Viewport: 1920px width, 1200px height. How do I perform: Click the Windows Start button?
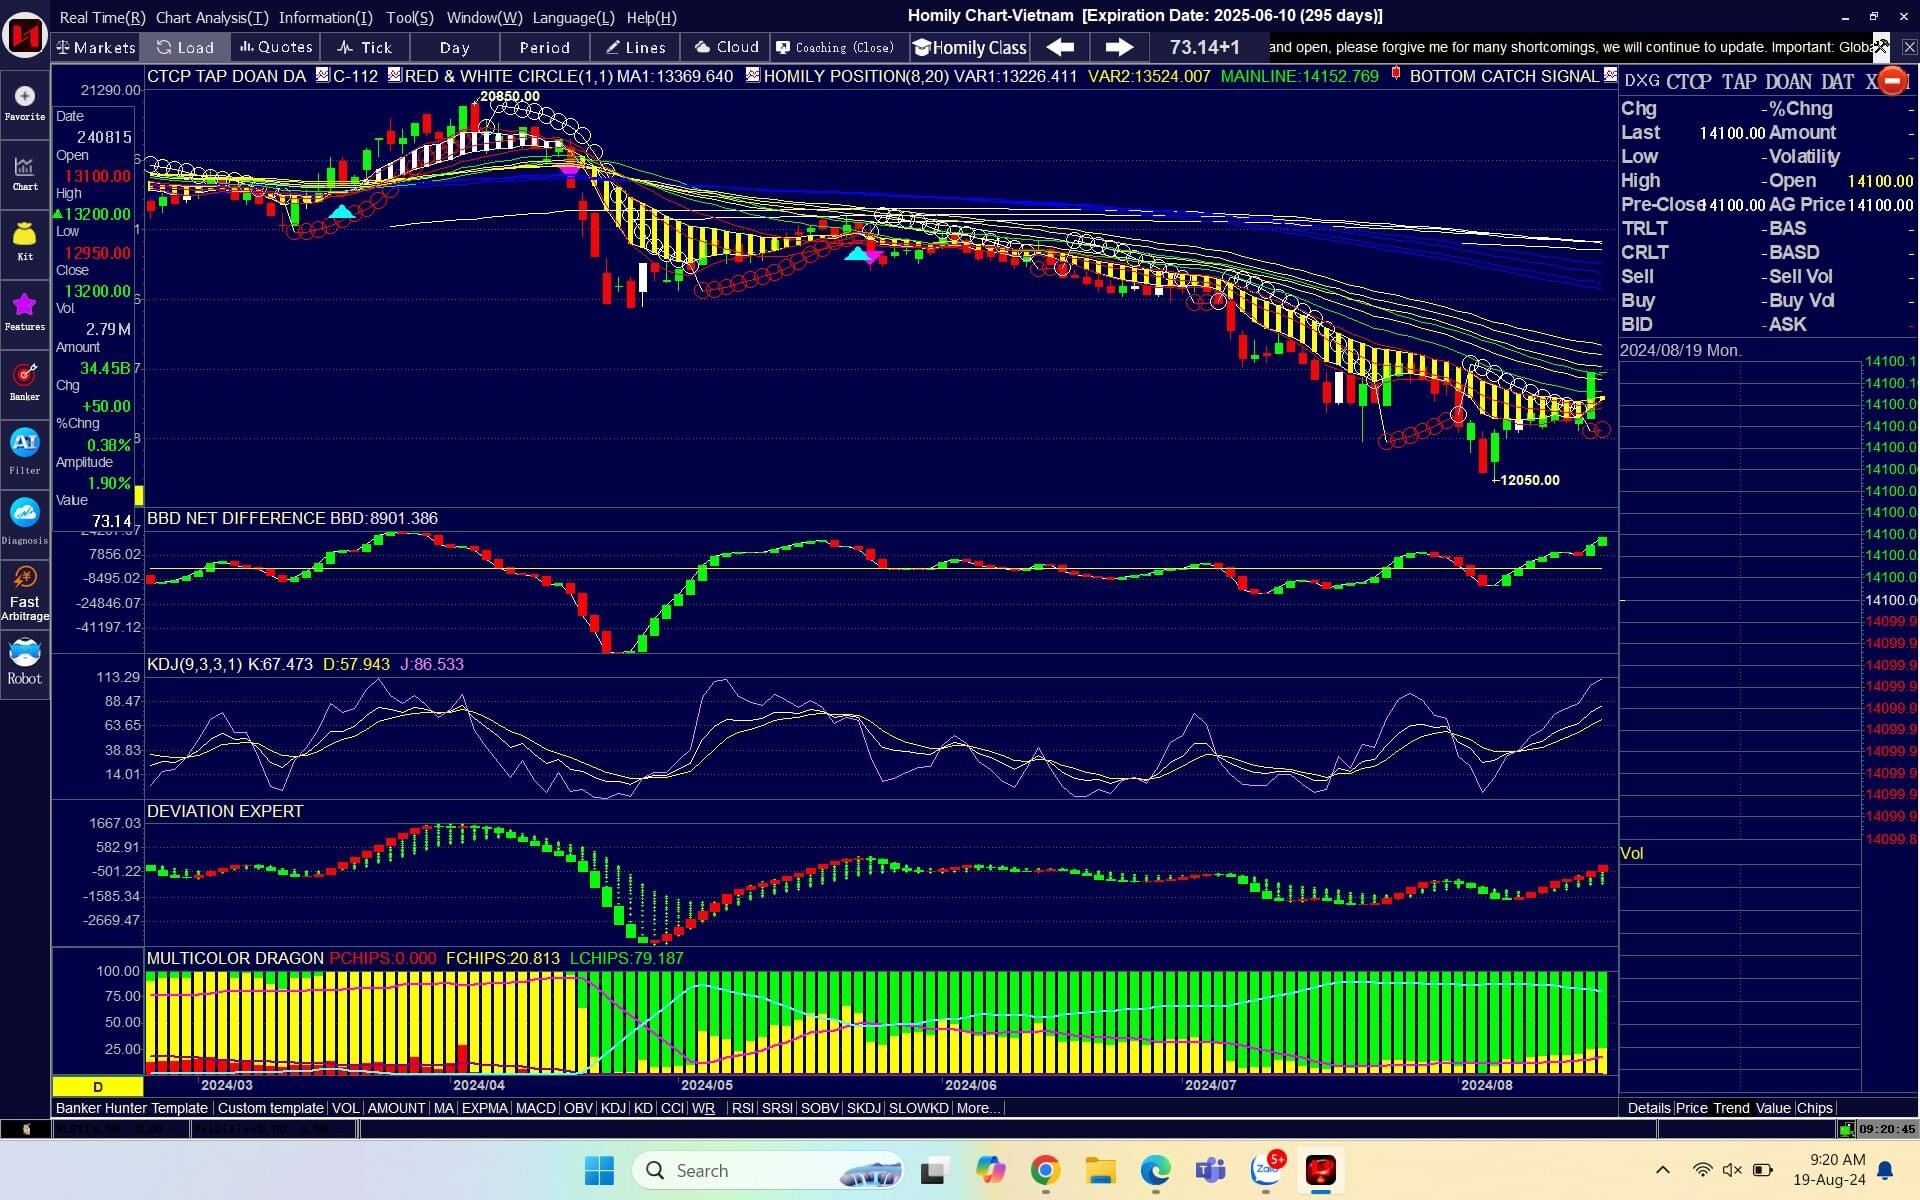[599, 1170]
